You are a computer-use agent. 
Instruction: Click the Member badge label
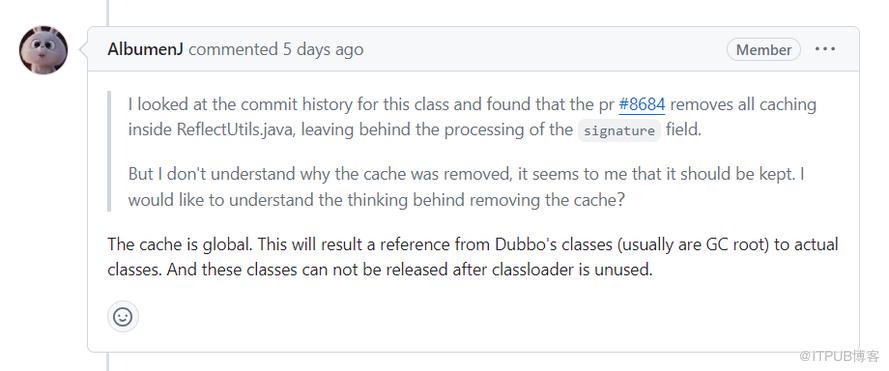pyautogui.click(x=763, y=49)
